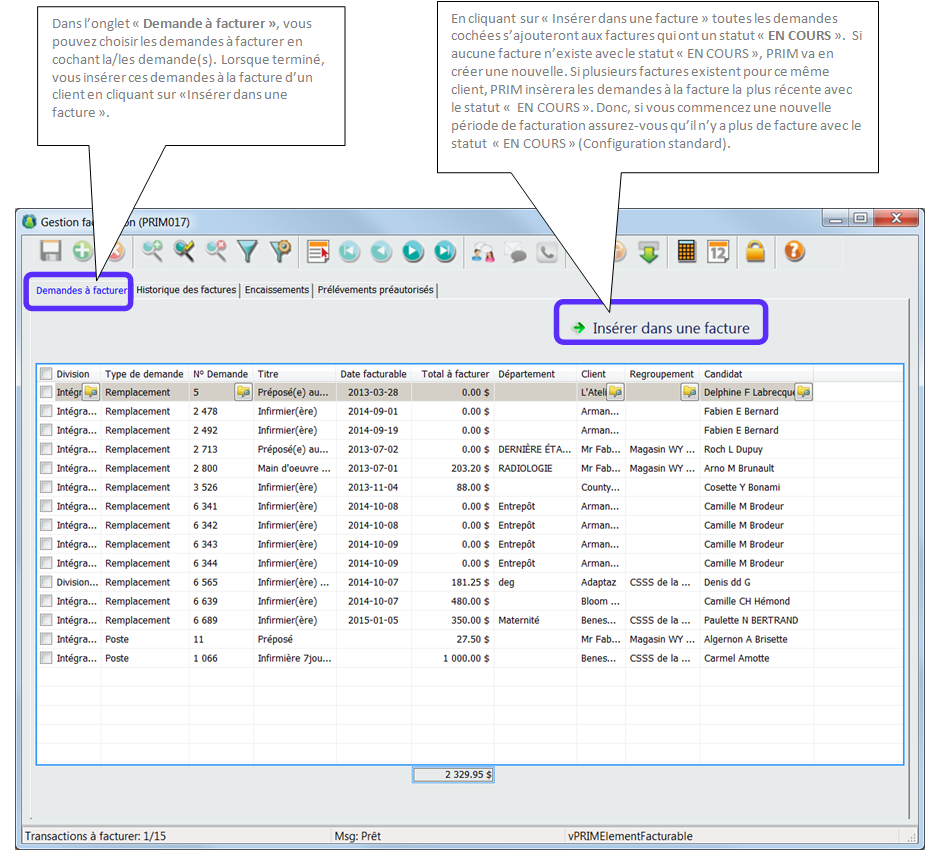The height and width of the screenshot is (852, 927).
Task: Open the help question mark icon
Action: pos(794,251)
